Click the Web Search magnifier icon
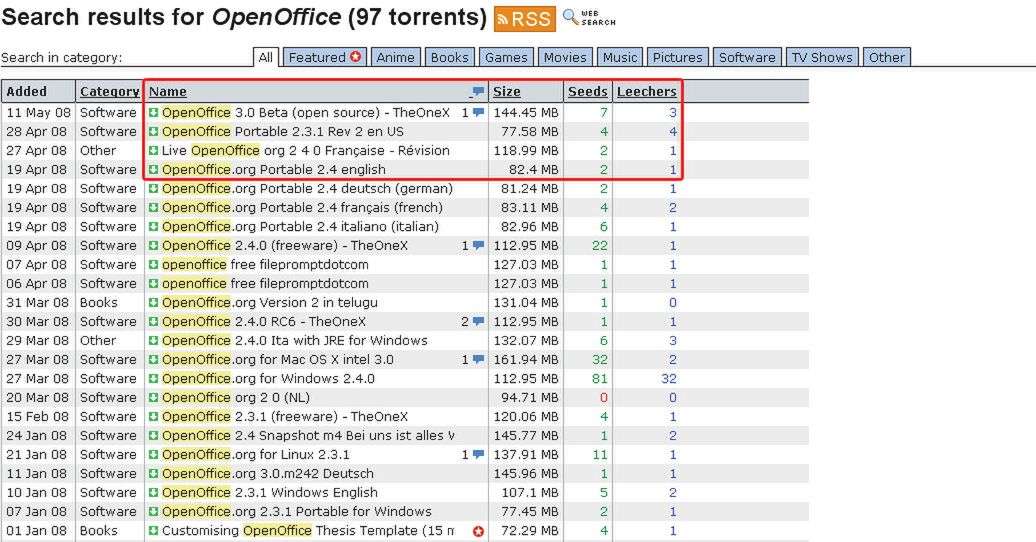Viewport: 1036px width, 542px height. pyautogui.click(x=570, y=17)
